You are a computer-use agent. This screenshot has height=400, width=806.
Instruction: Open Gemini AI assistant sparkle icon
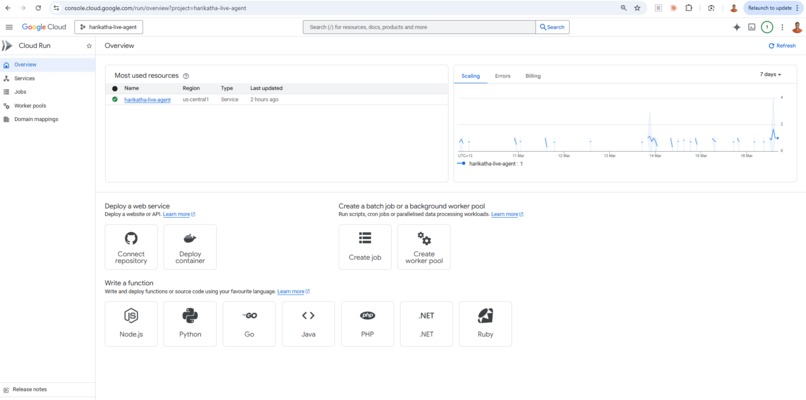[737, 27]
